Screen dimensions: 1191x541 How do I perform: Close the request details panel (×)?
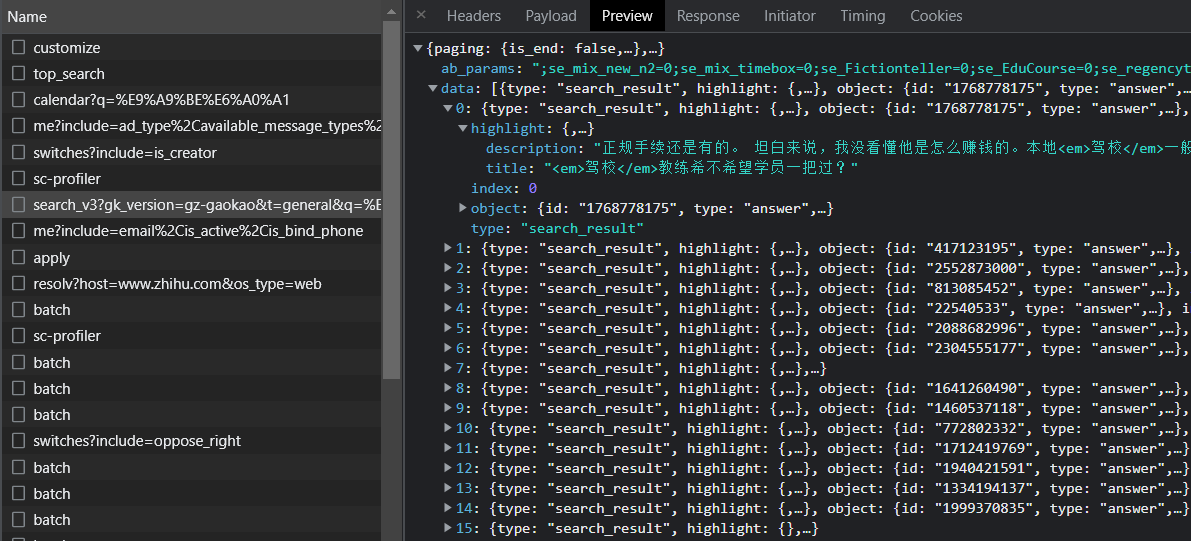point(421,14)
